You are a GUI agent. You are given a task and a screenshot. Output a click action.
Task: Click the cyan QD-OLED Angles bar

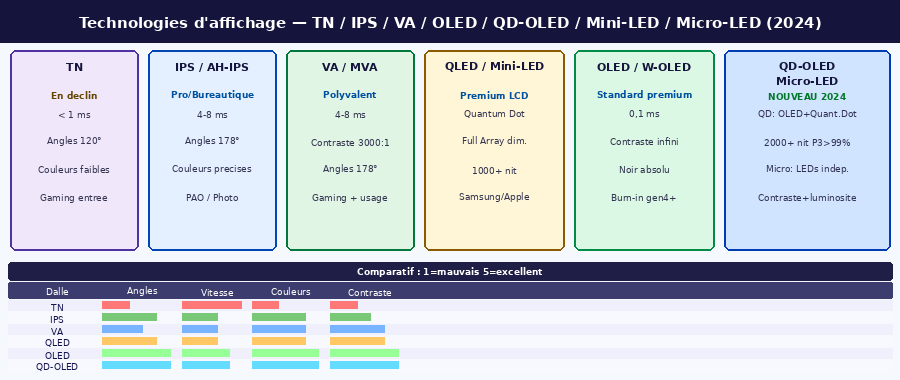click(x=137, y=365)
